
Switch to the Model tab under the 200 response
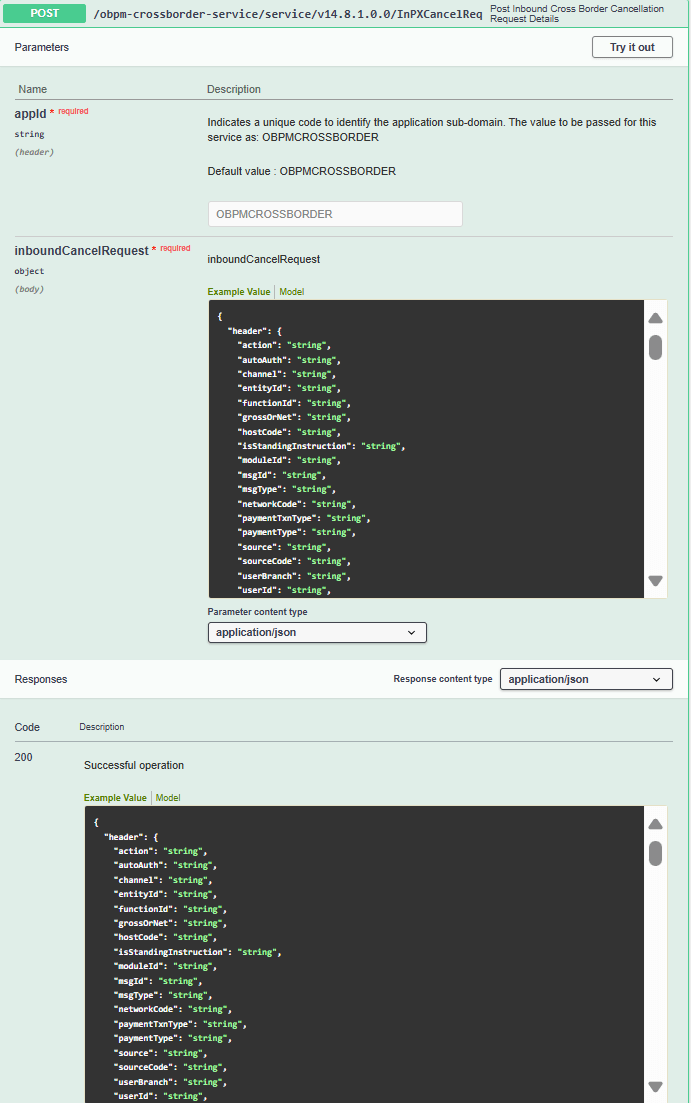click(x=167, y=798)
